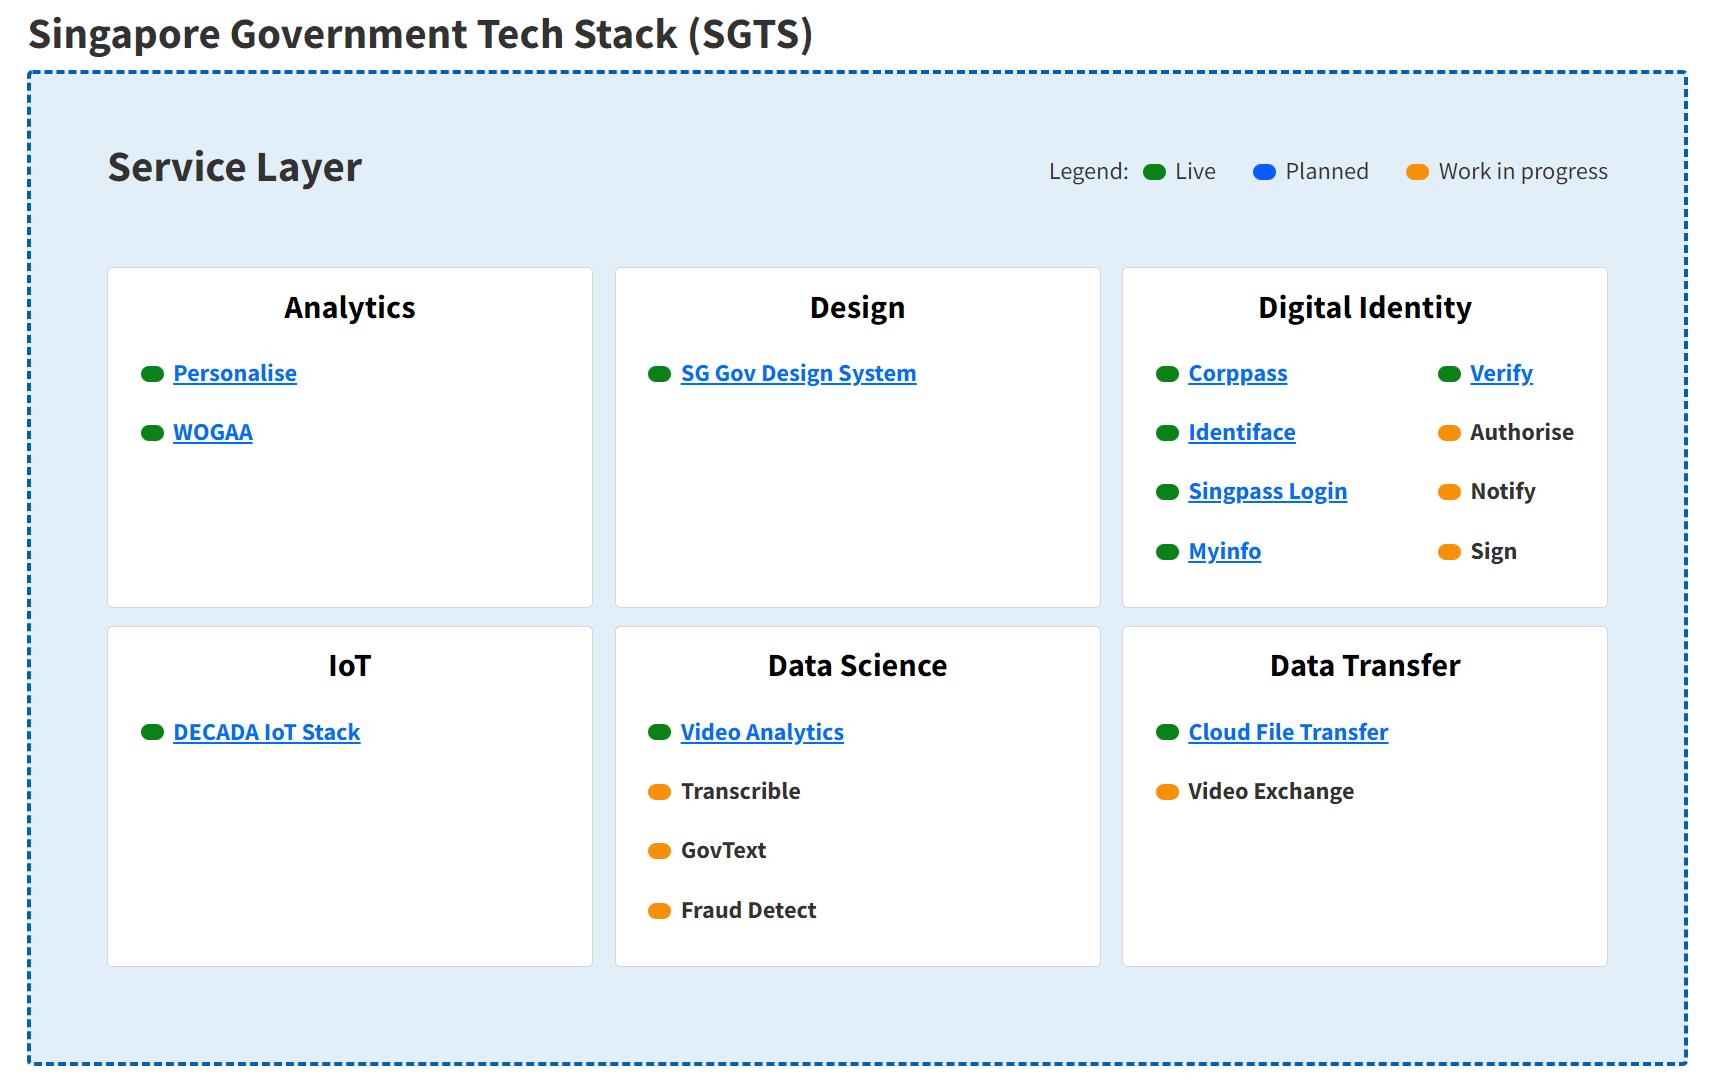
Task: Click the Authorise text
Action: (x=1521, y=432)
